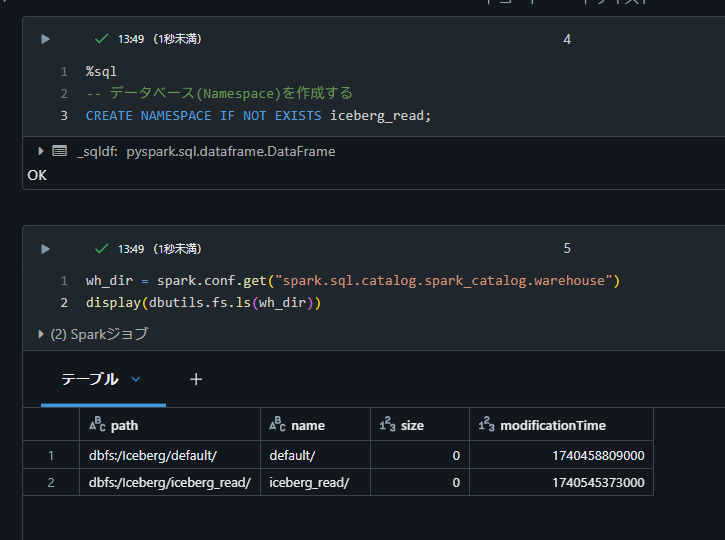Expand the (2) Sparkジョブ section

(41, 334)
